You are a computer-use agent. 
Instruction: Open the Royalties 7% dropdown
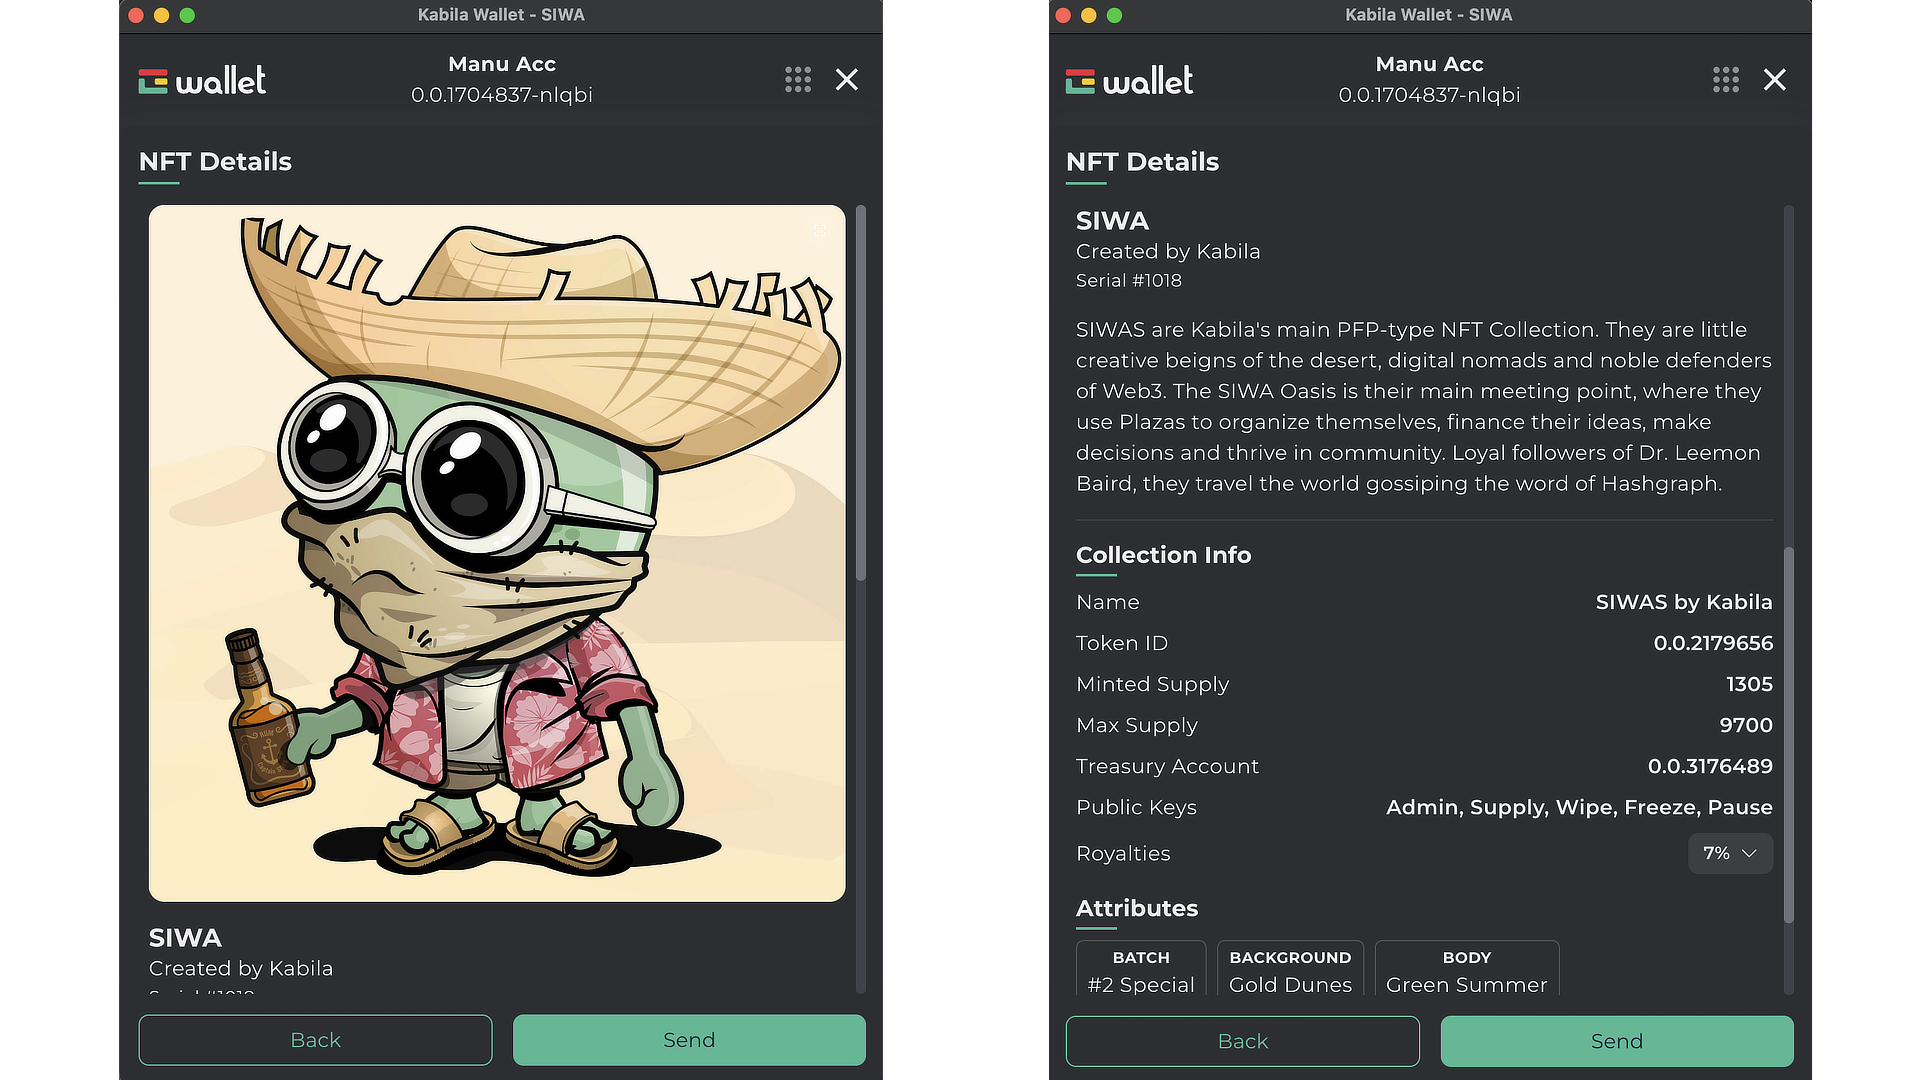click(1730, 853)
